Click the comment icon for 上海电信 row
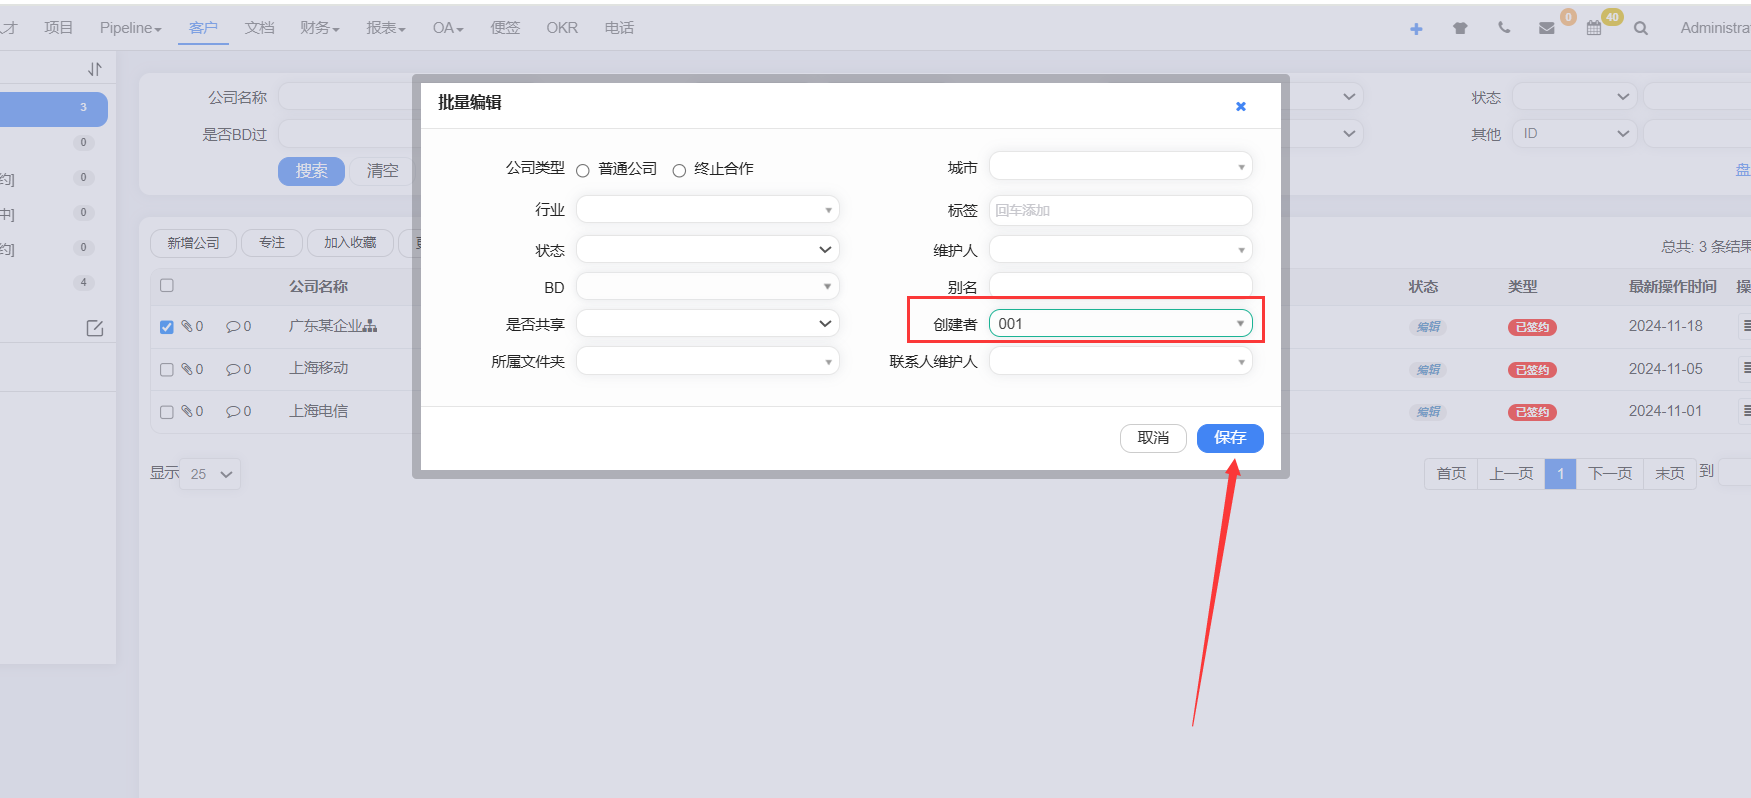Image resolution: width=1751 pixels, height=798 pixels. pos(233,411)
